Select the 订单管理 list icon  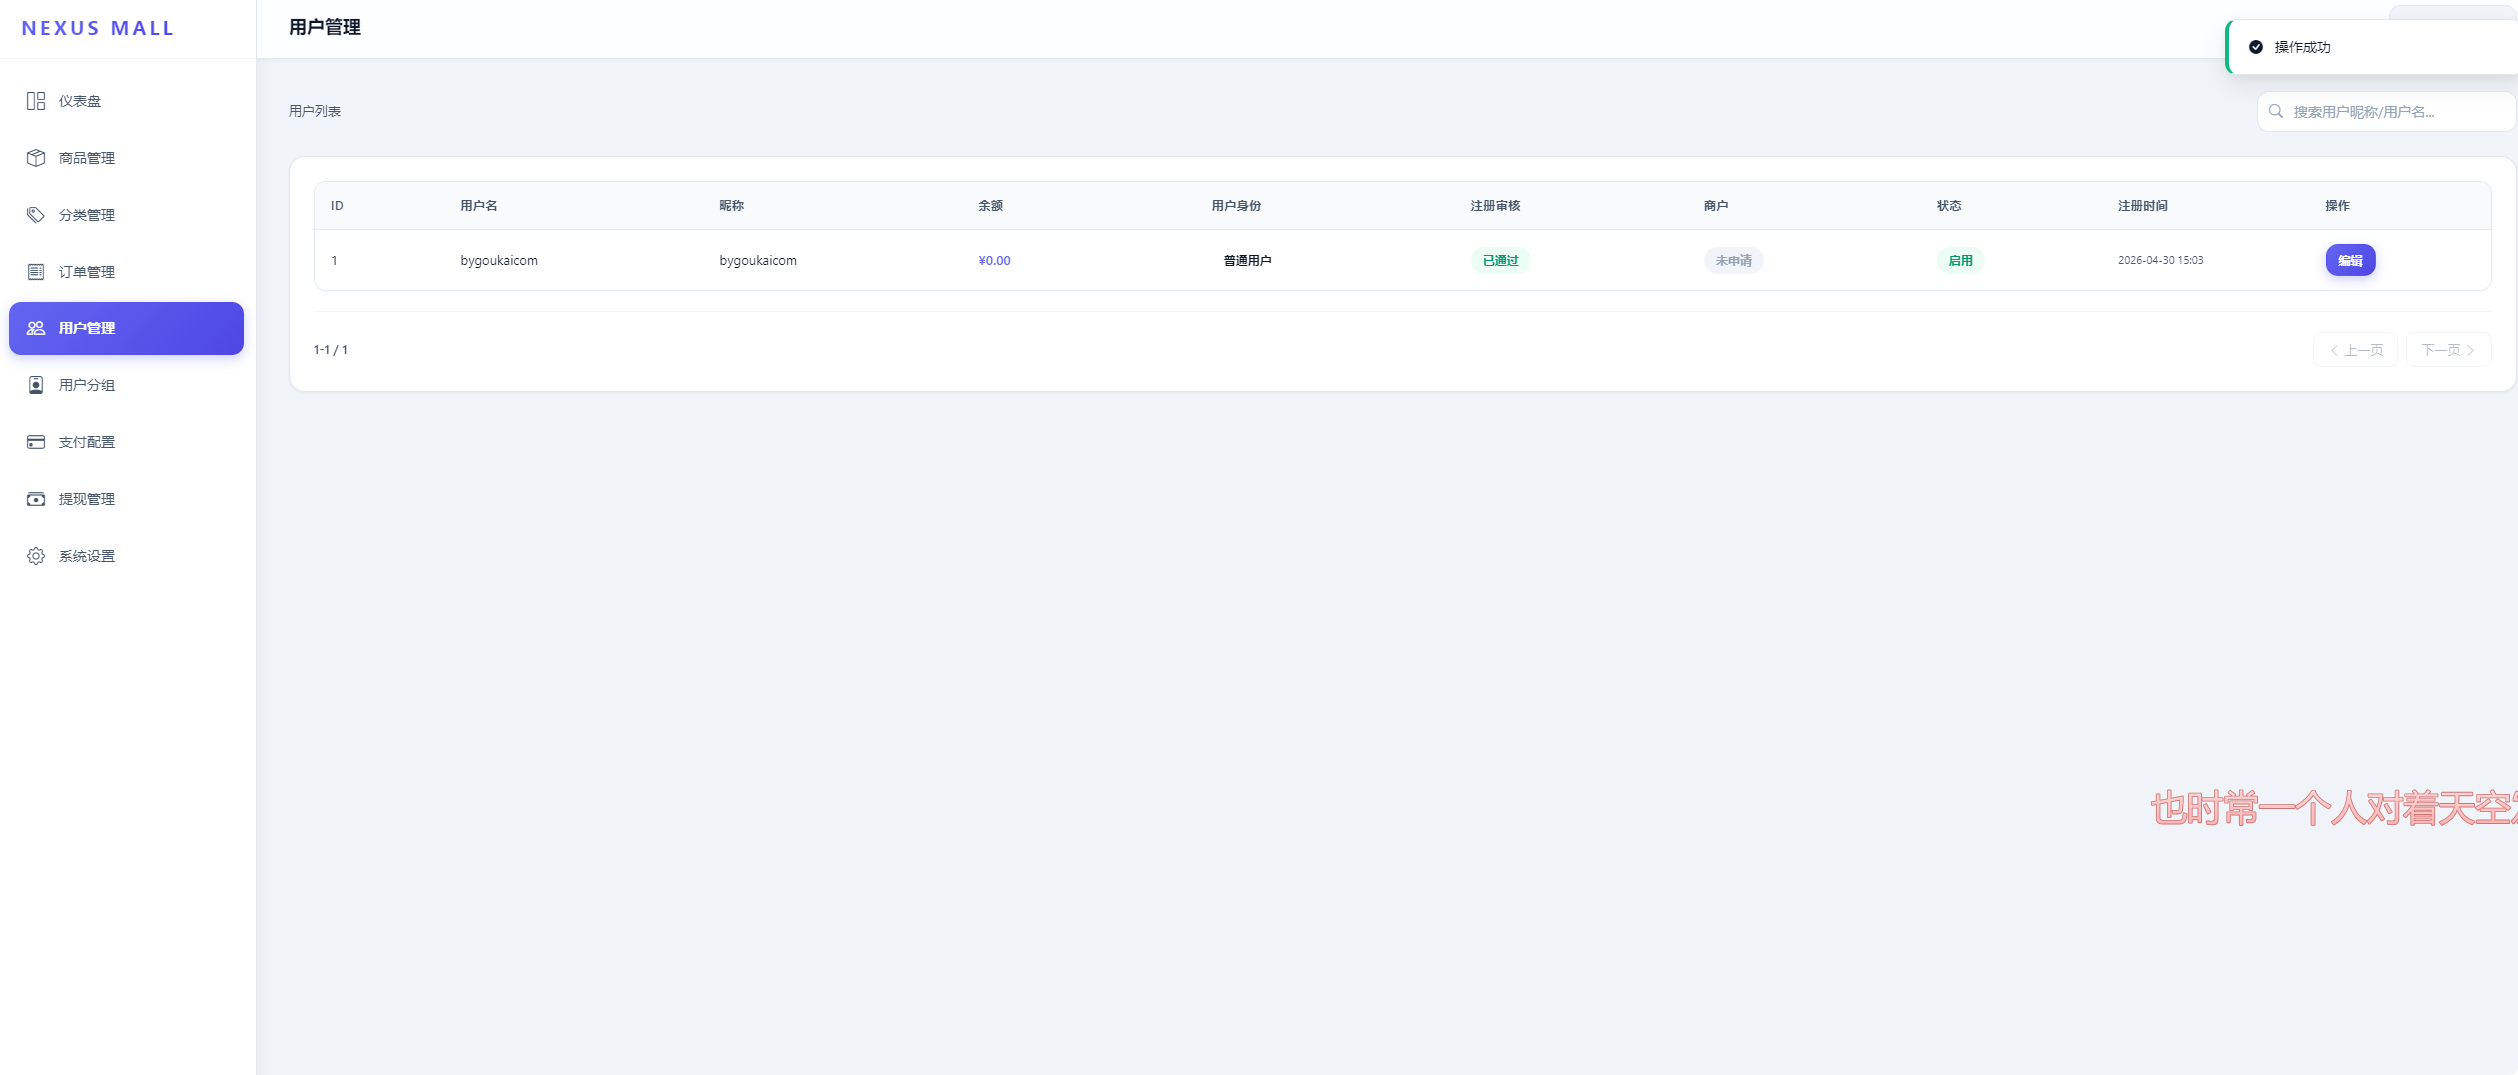(x=36, y=272)
